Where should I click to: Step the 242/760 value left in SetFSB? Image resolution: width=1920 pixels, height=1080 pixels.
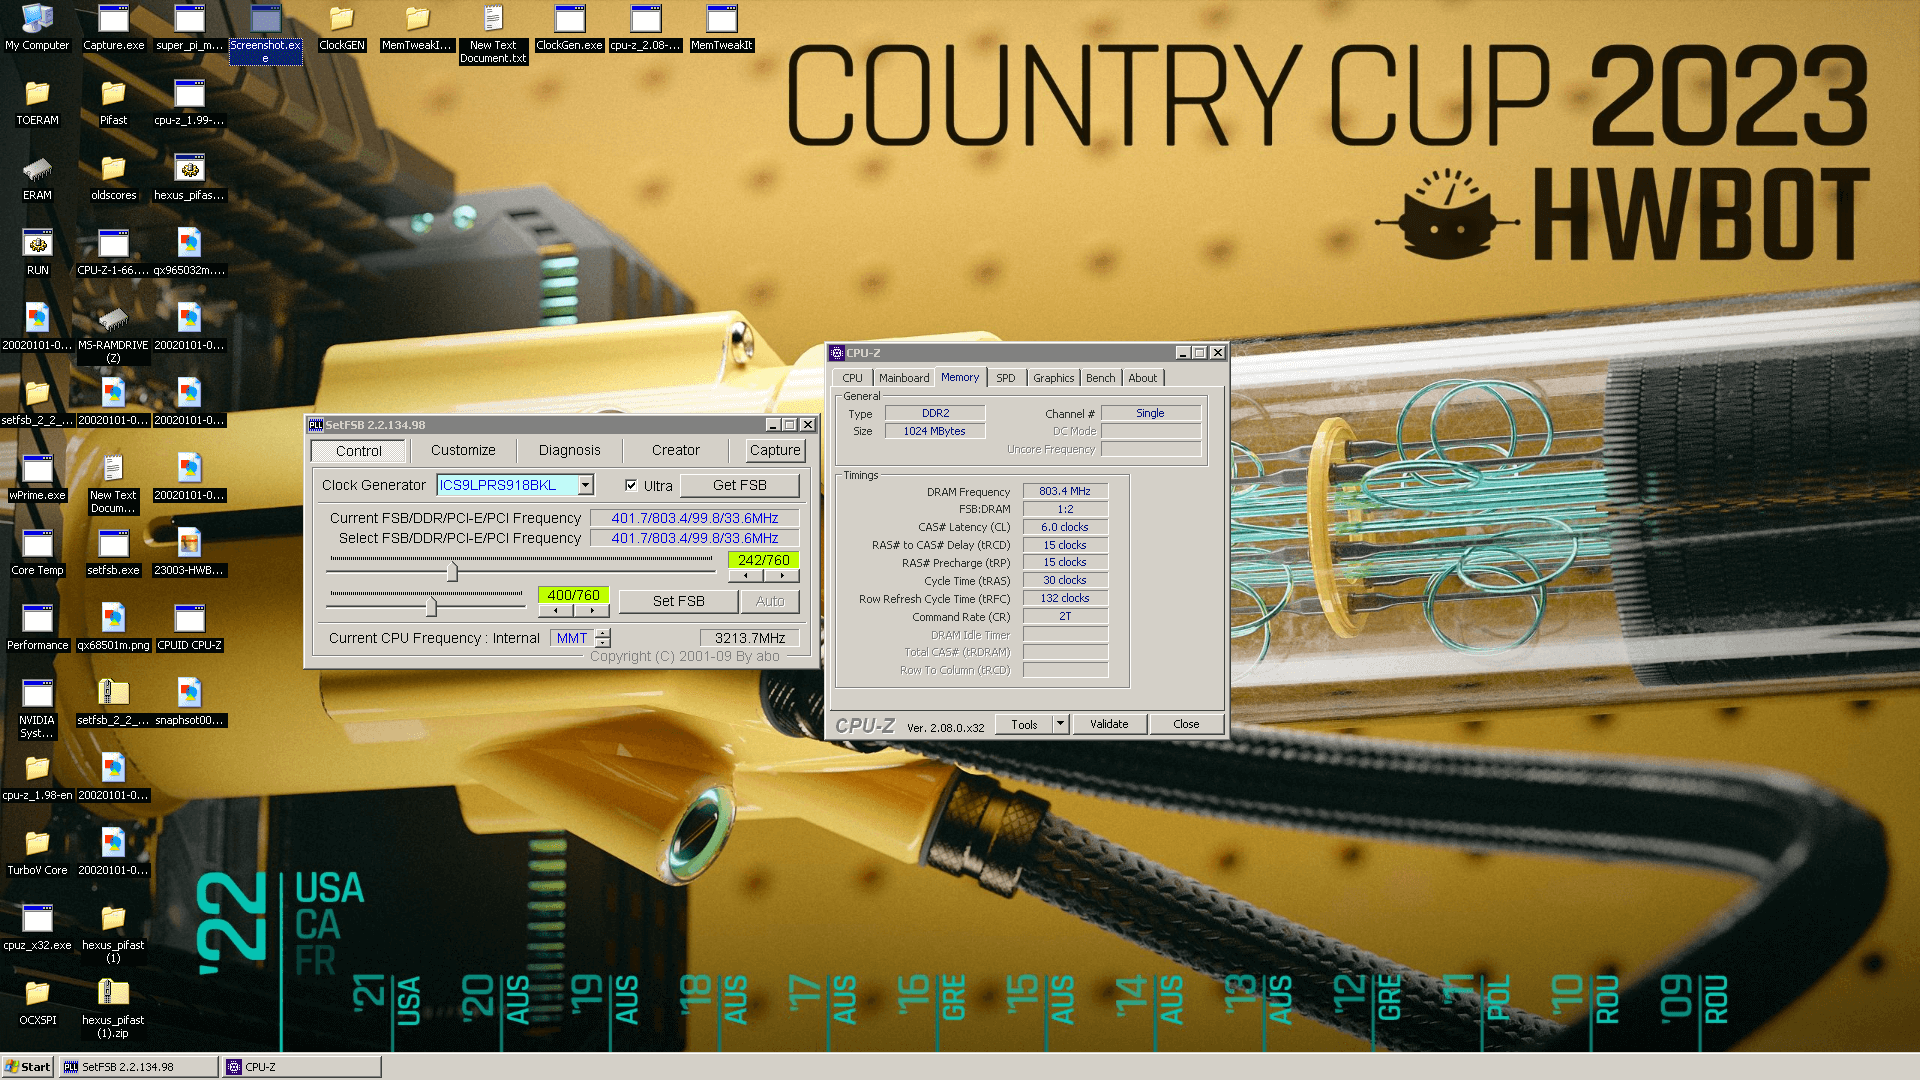pos(746,576)
